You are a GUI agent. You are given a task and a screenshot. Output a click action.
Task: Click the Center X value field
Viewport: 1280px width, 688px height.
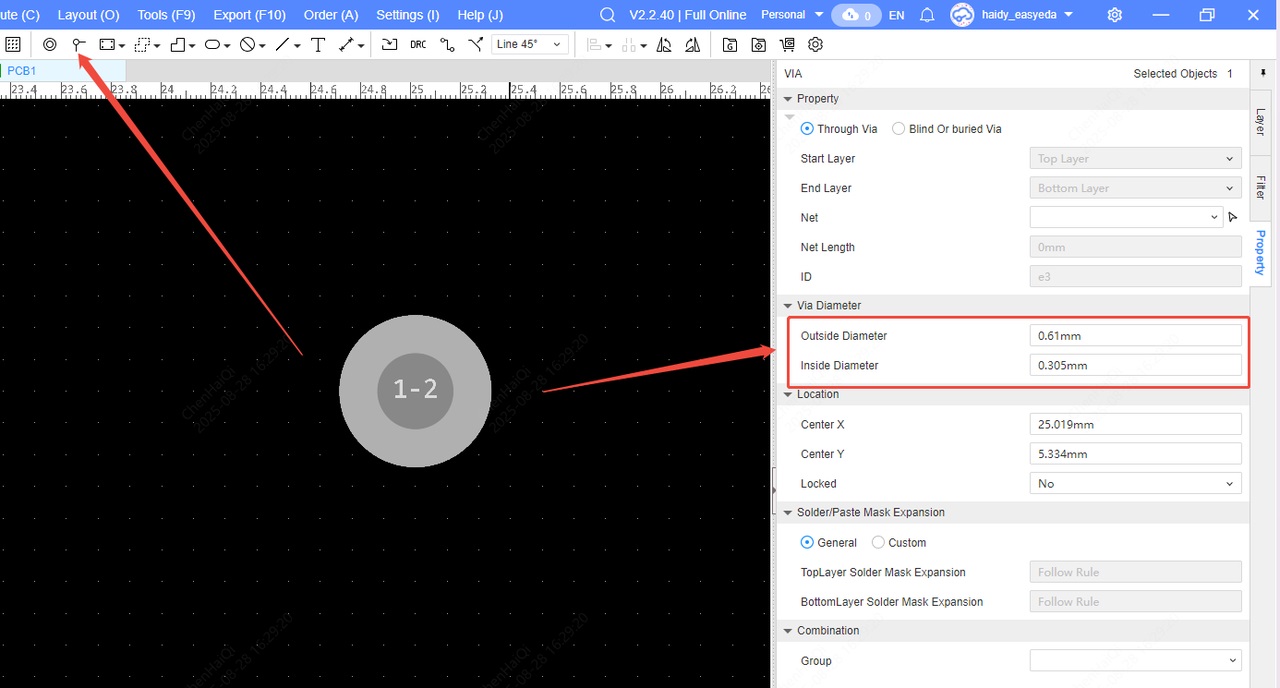tap(1135, 425)
